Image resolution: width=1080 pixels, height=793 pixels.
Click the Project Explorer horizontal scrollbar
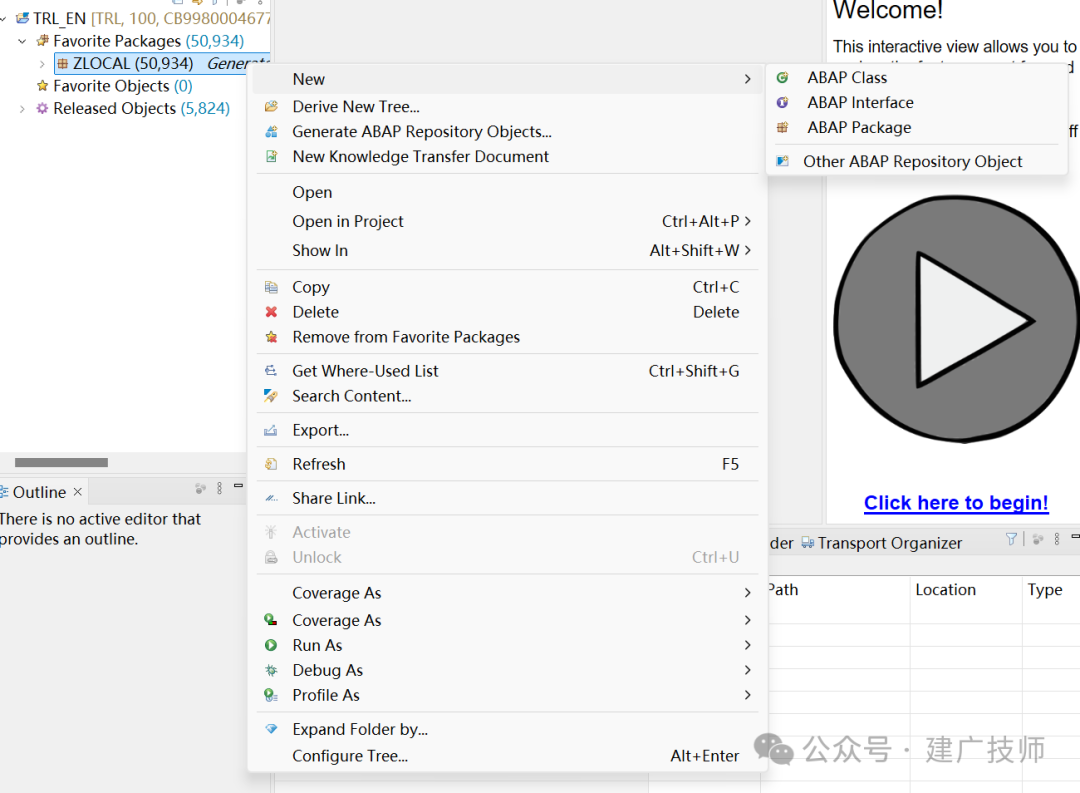(x=61, y=462)
